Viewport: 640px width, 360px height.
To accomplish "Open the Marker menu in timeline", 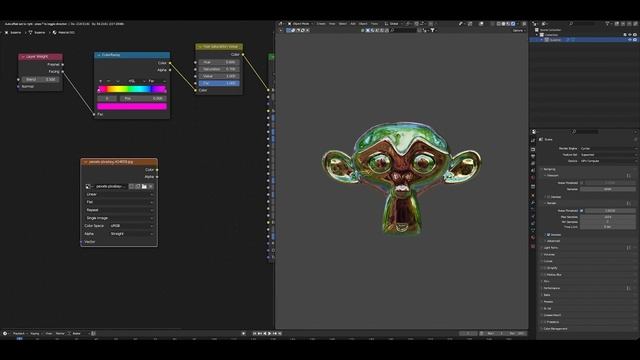I will 60,333.
